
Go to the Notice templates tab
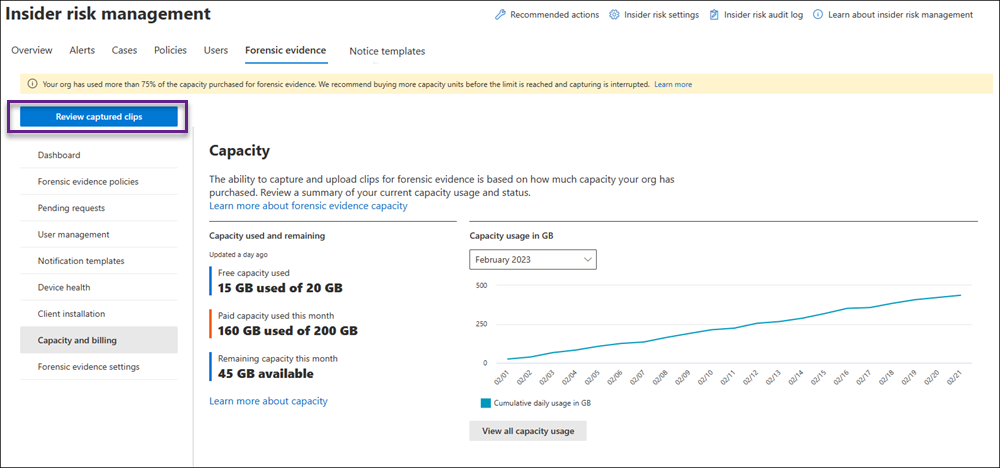click(387, 51)
